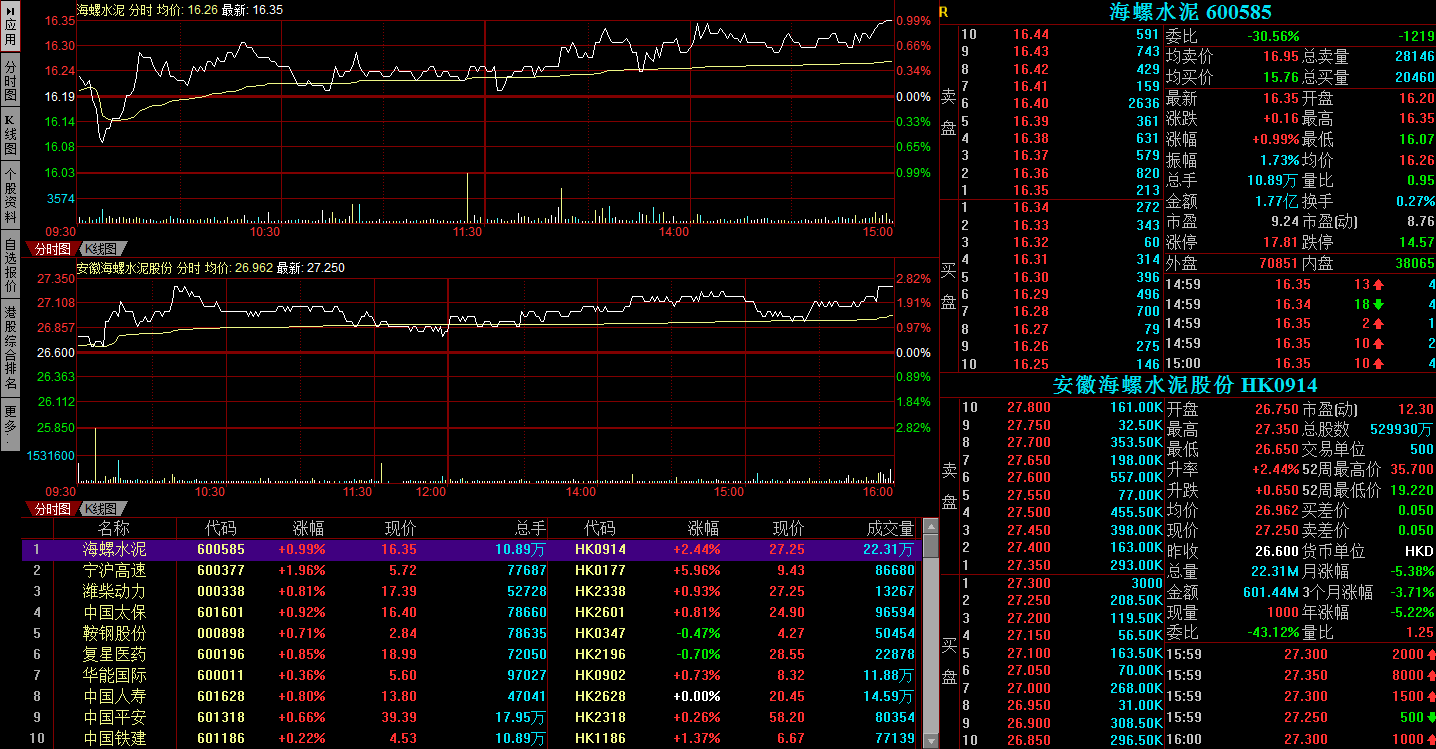
Task: Click the HK2601 code cell
Action: pos(600,613)
